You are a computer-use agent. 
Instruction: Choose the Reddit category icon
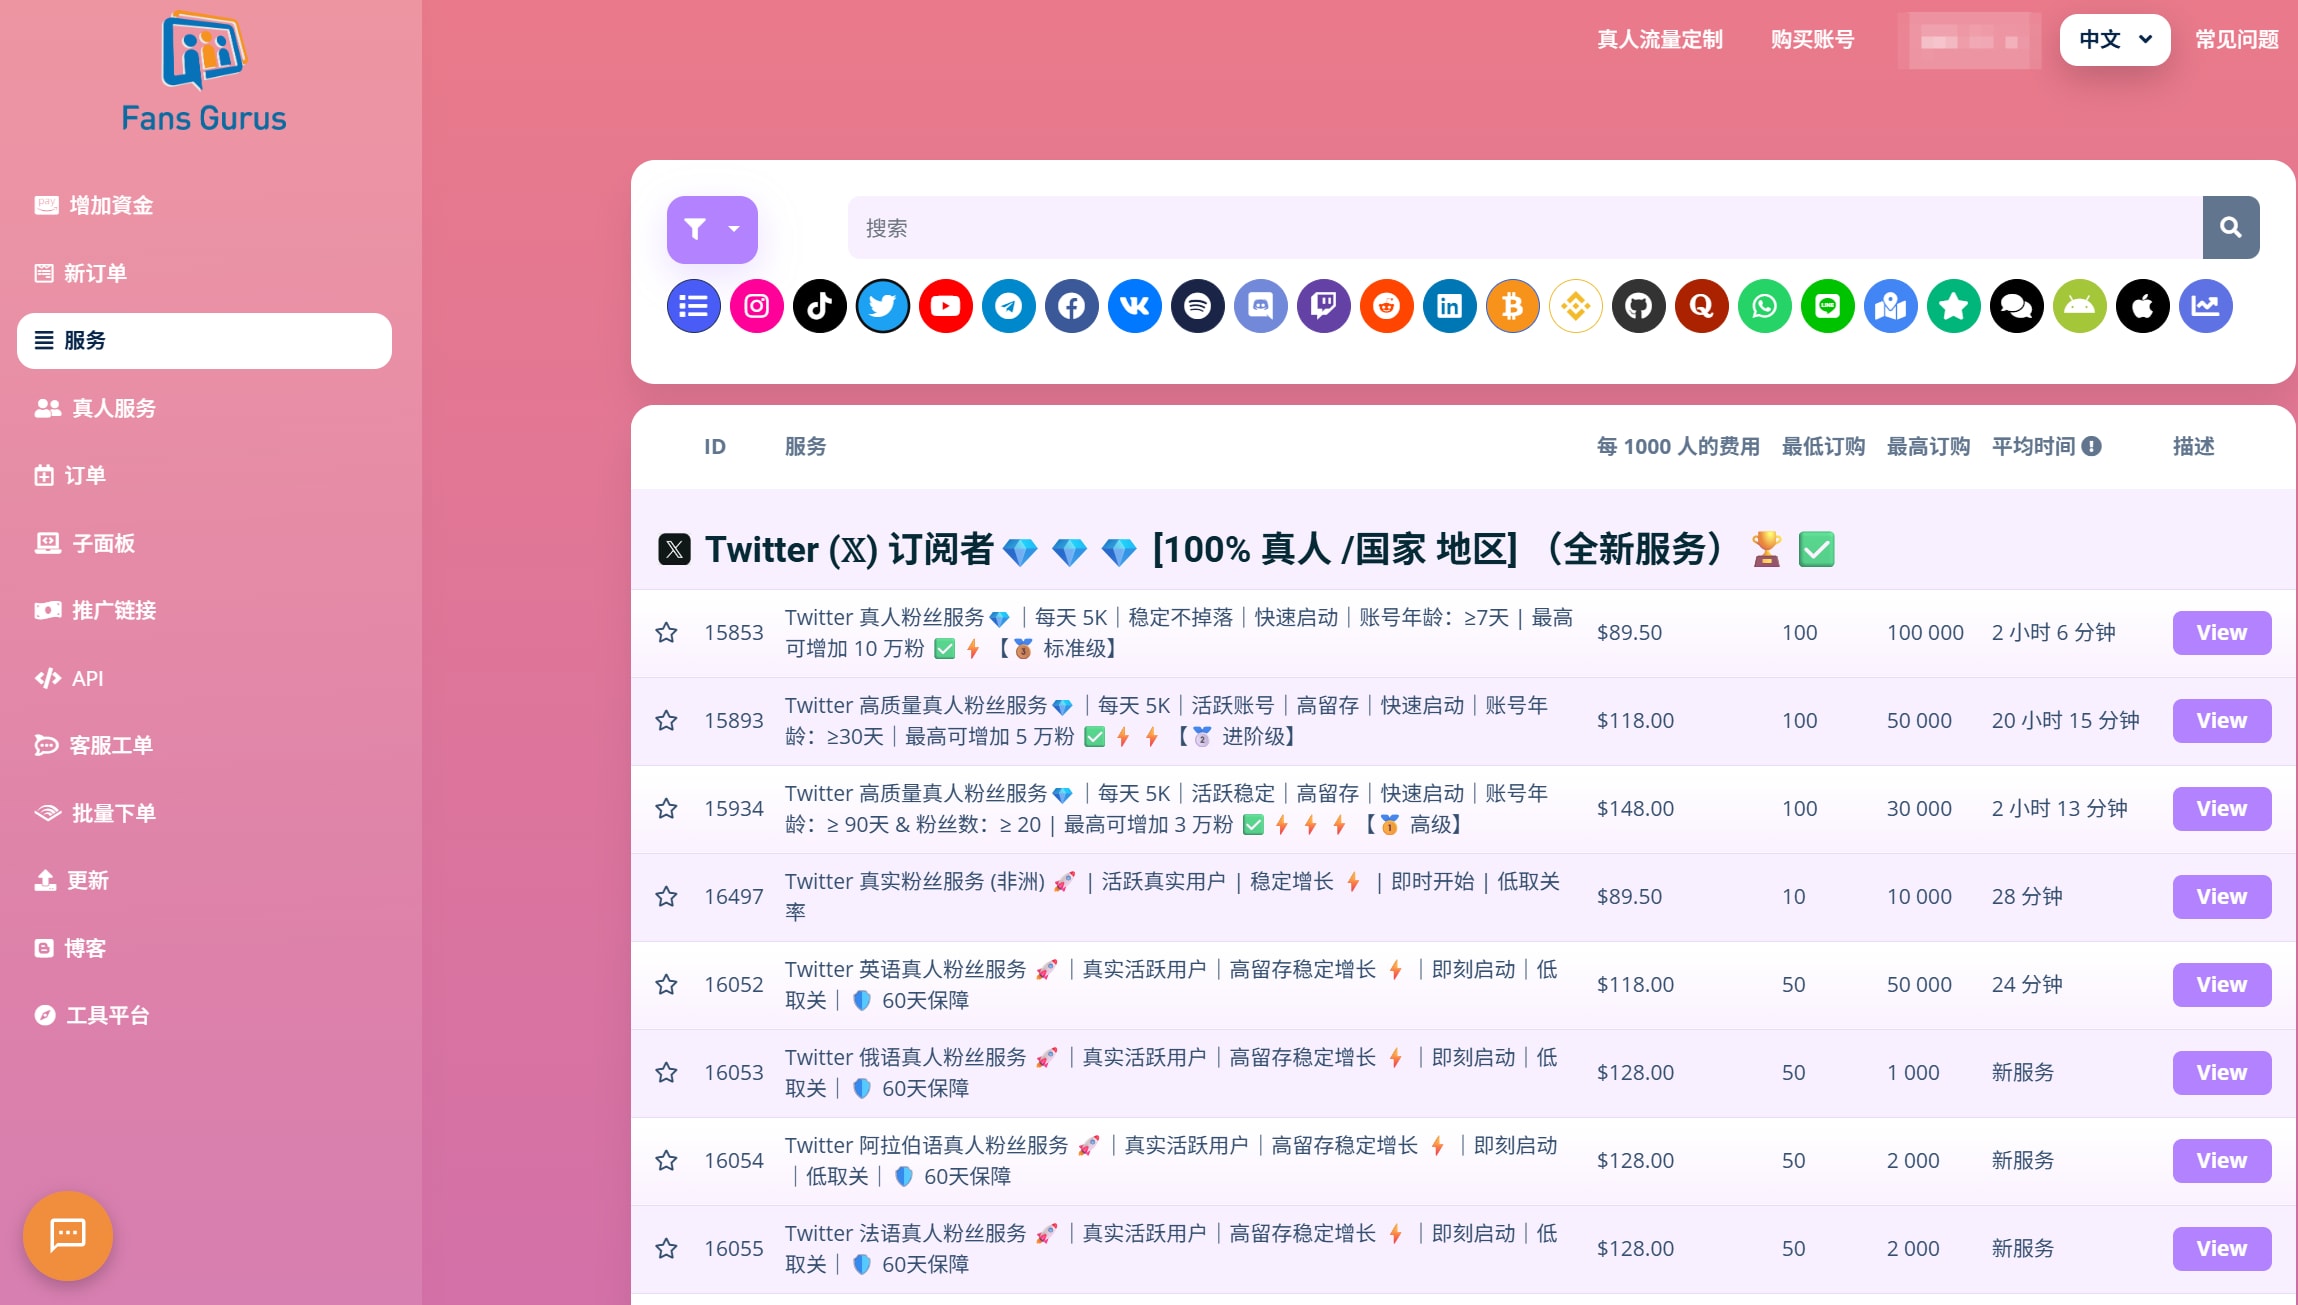1386,306
